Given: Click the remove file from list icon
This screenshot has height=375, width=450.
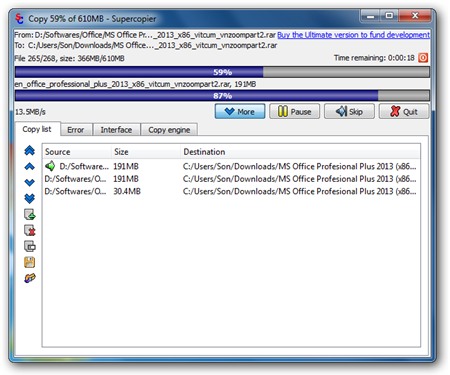Looking at the screenshot, I should click(30, 230).
